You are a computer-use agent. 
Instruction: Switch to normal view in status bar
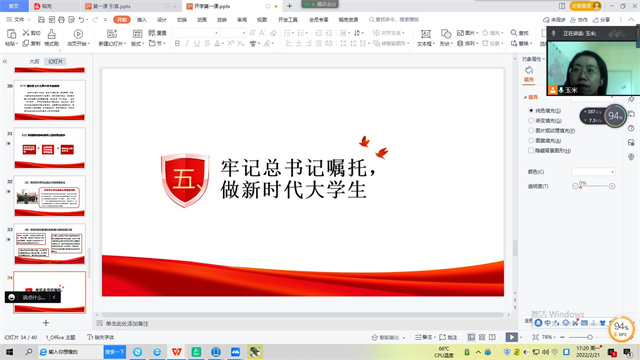pos(471,337)
